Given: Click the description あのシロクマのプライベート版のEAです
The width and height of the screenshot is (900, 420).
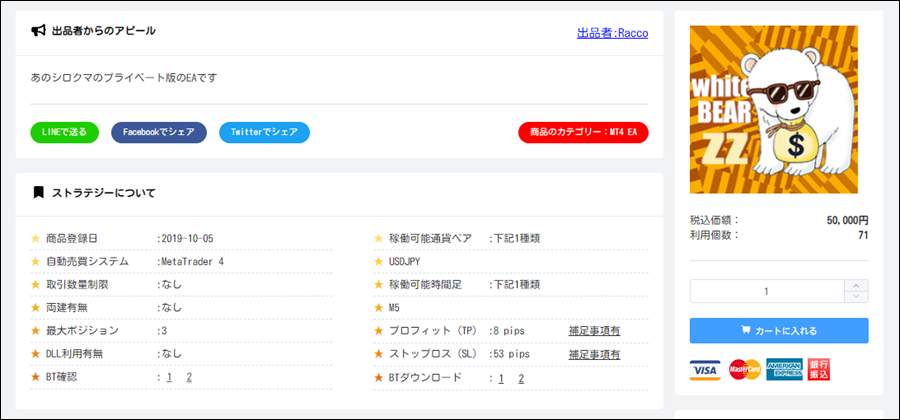Looking at the screenshot, I should [124, 77].
